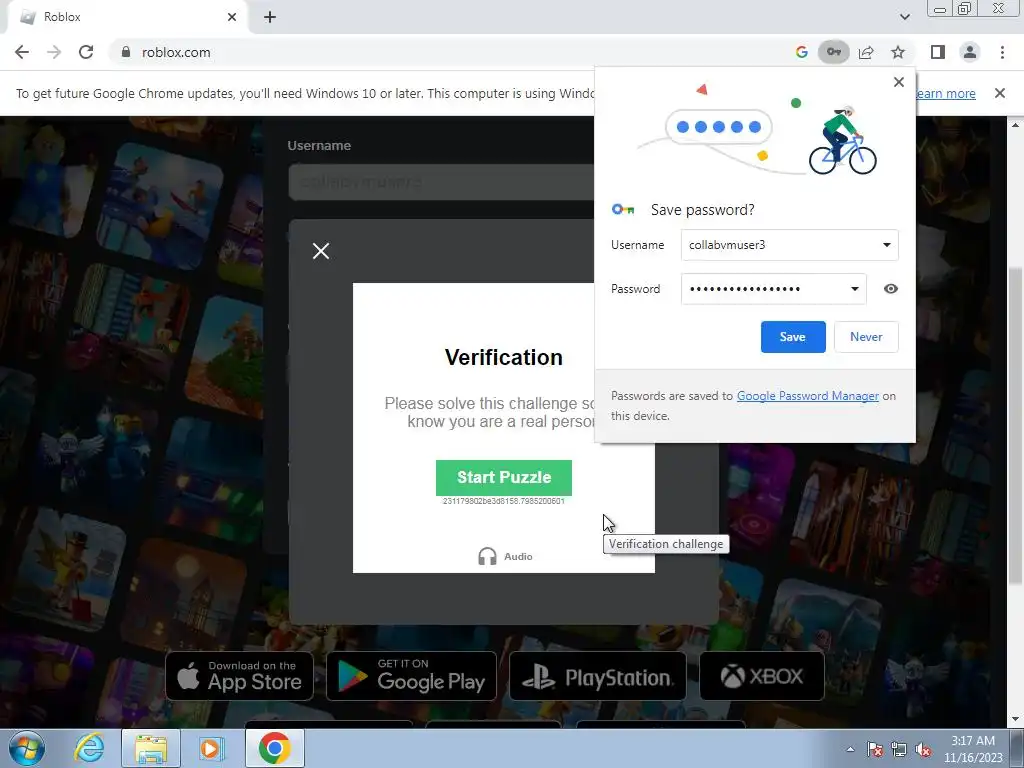Click the share page icon
Viewport: 1024px width, 768px height.
[866, 52]
